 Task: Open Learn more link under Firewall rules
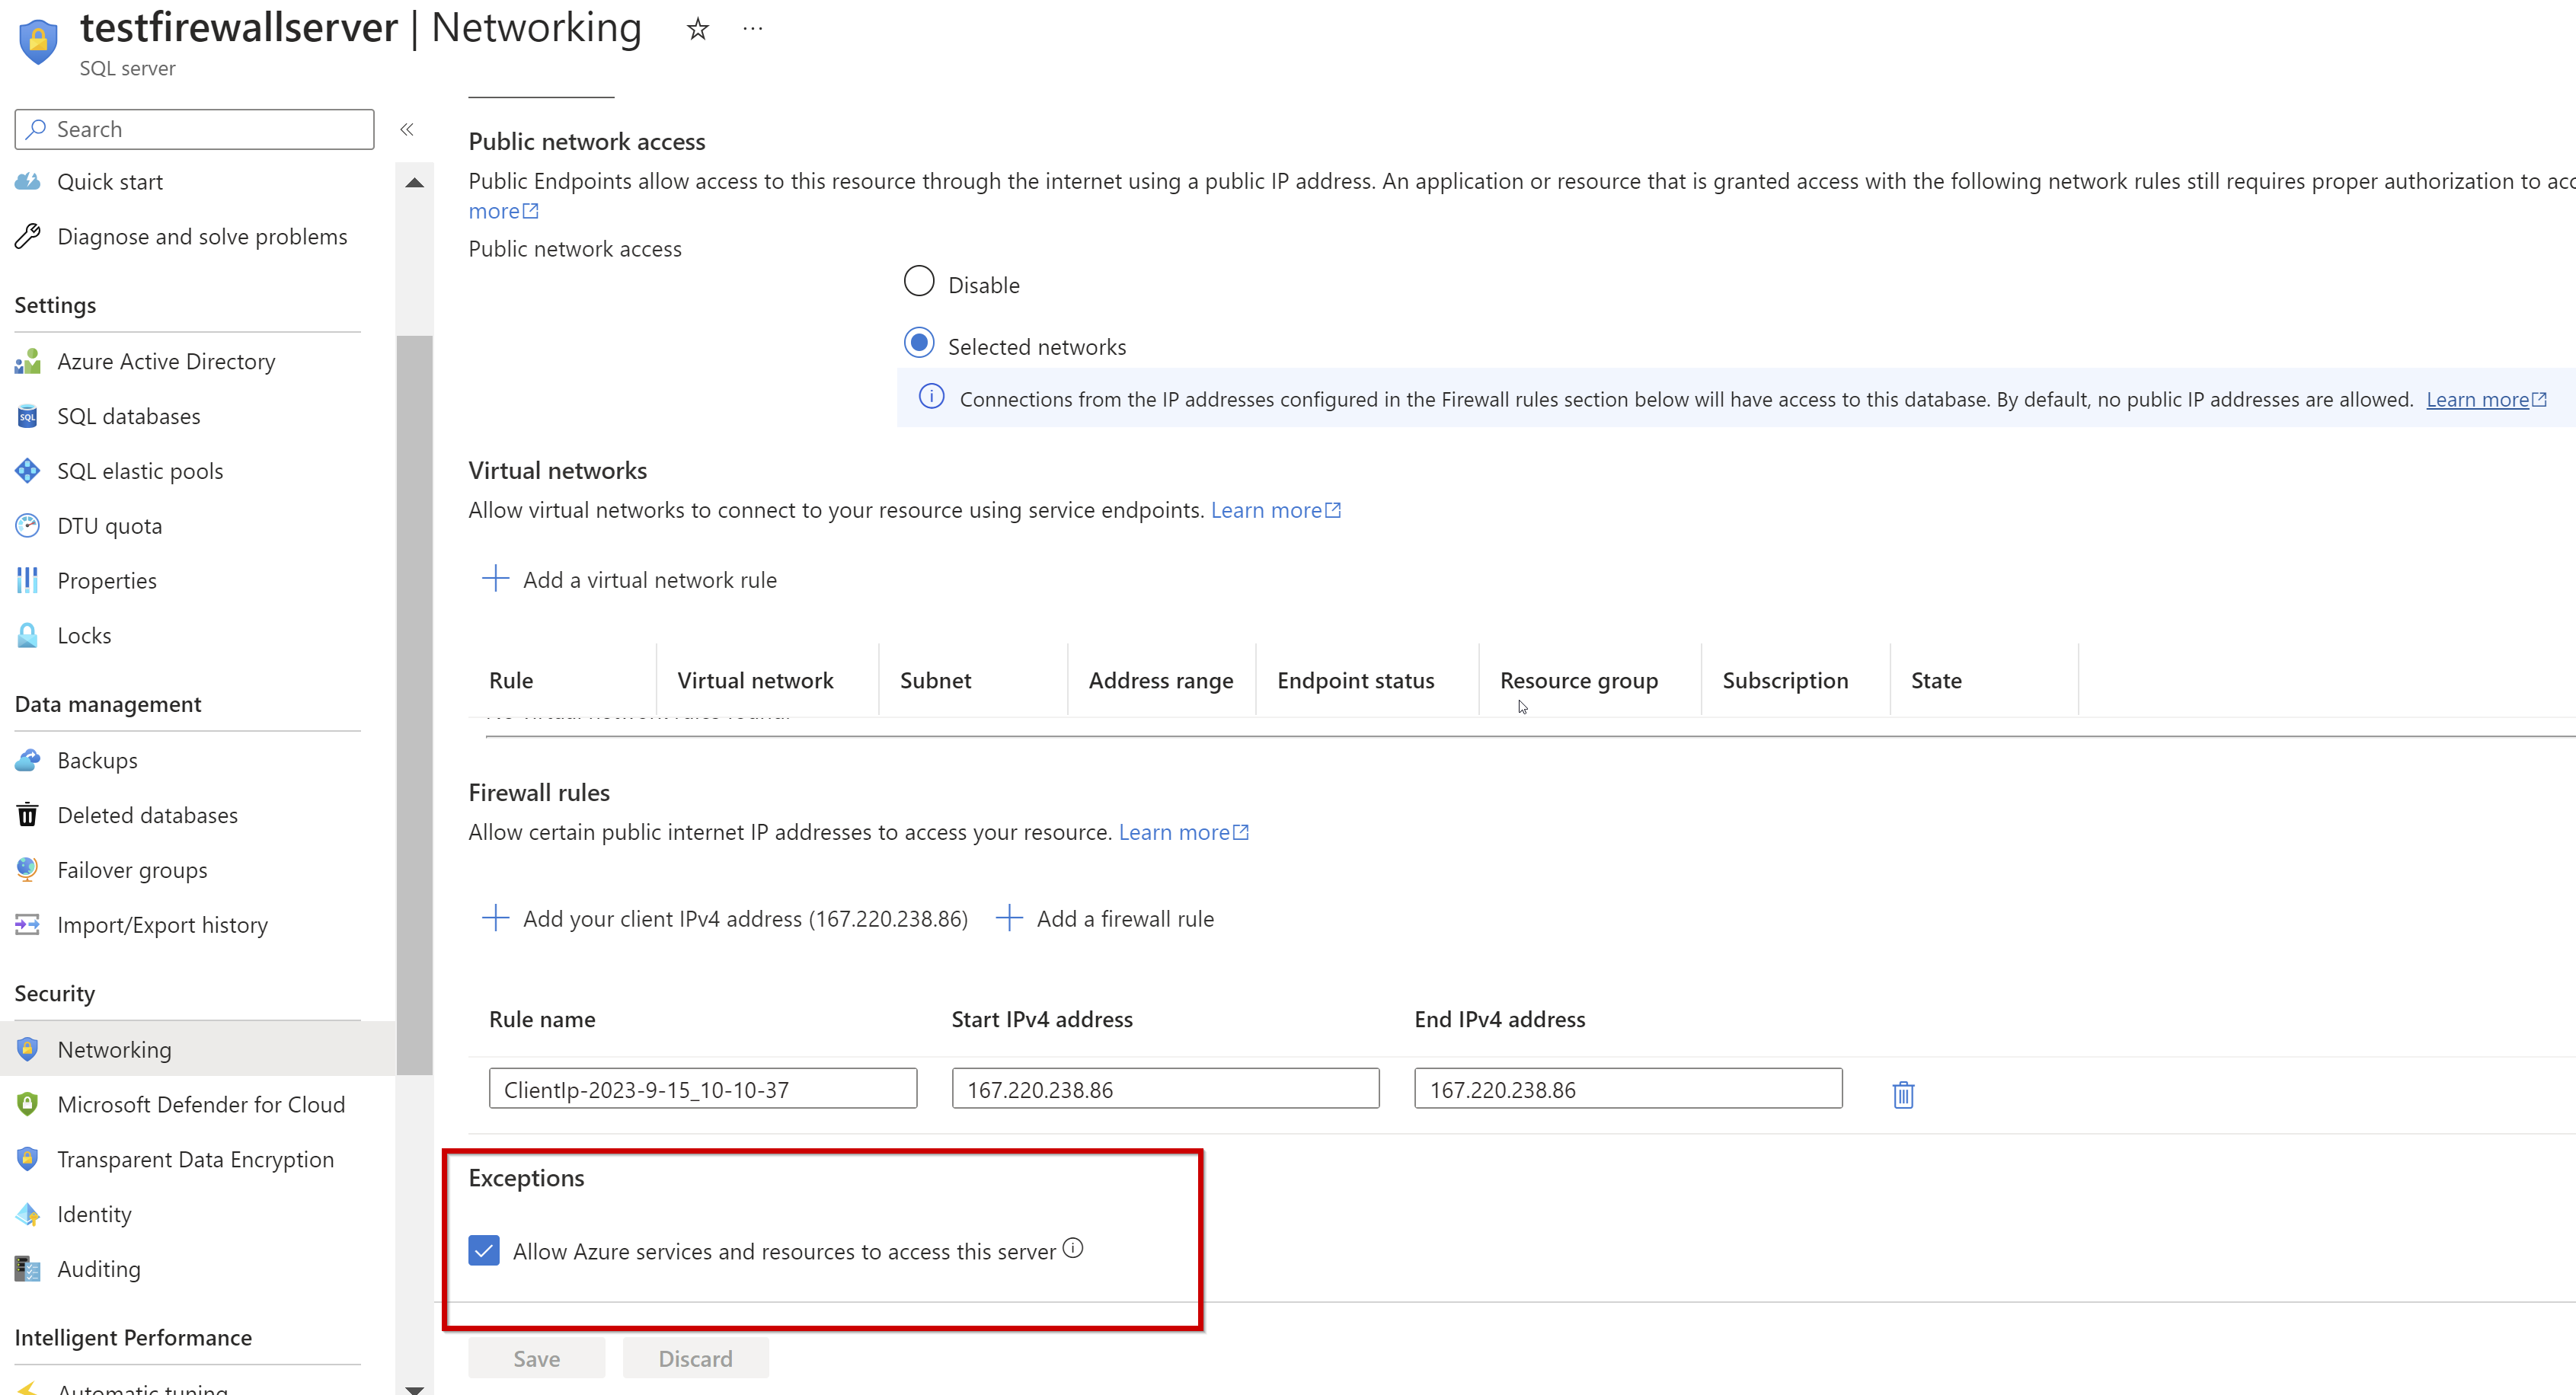tap(1183, 832)
